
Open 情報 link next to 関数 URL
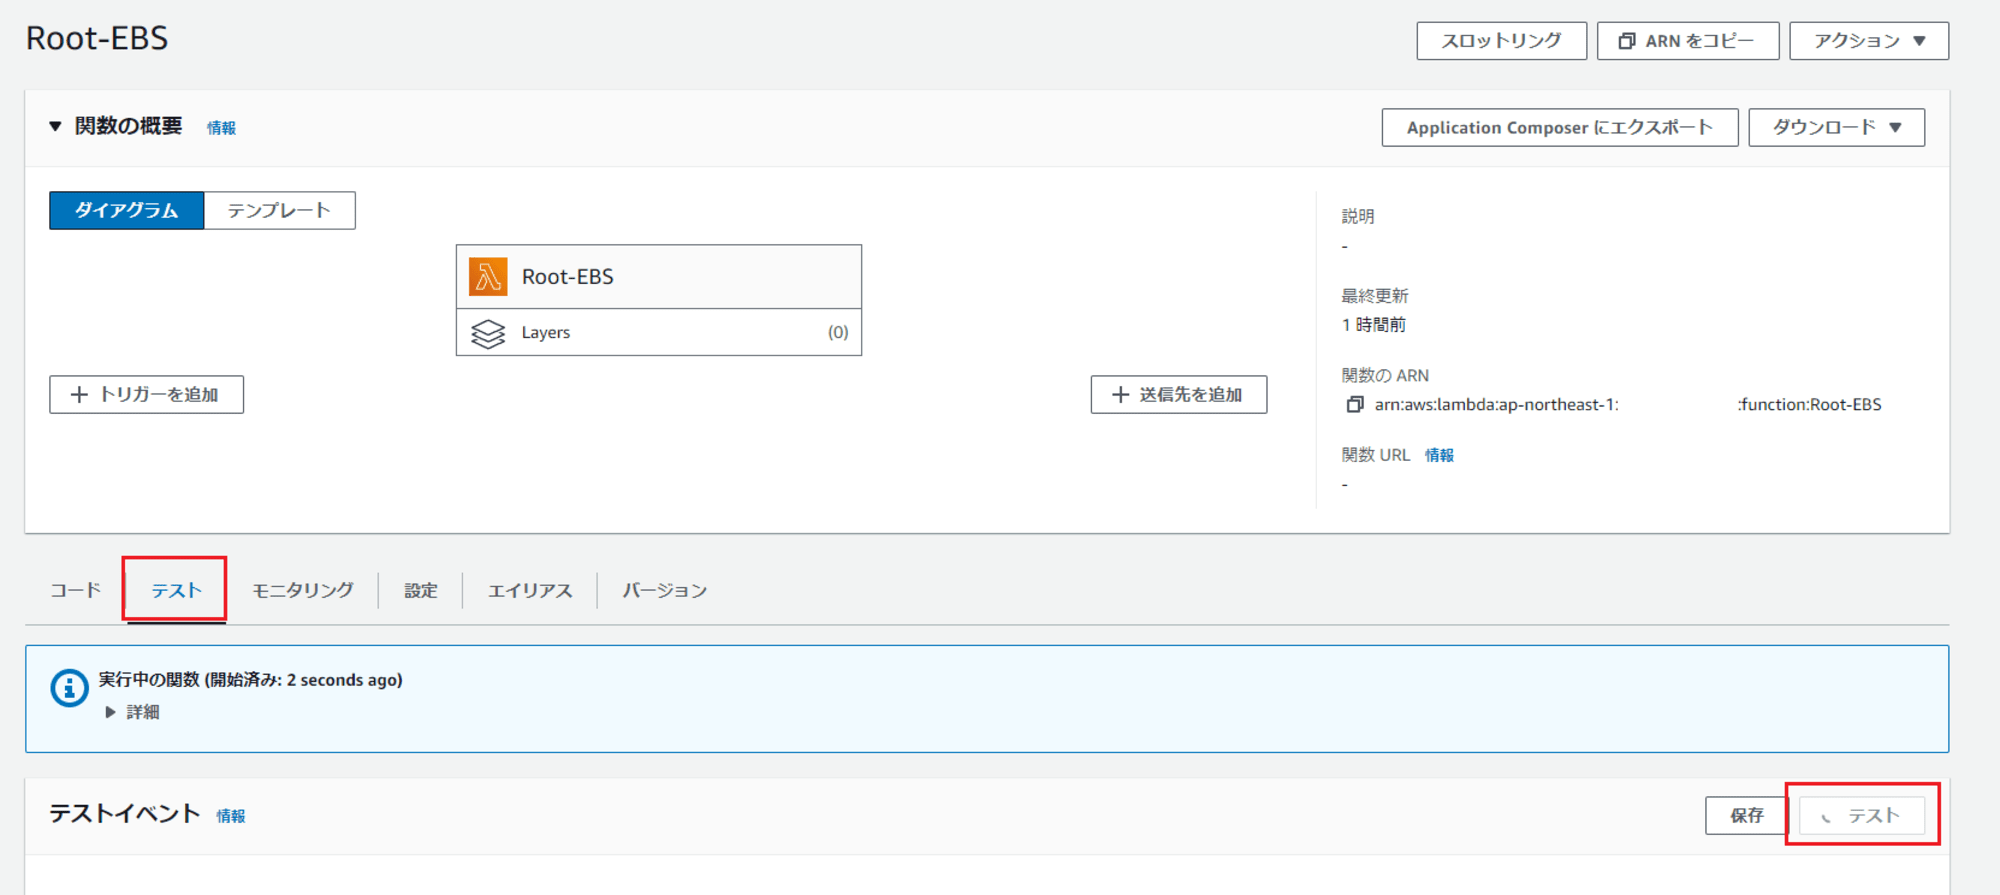[x=1439, y=455]
